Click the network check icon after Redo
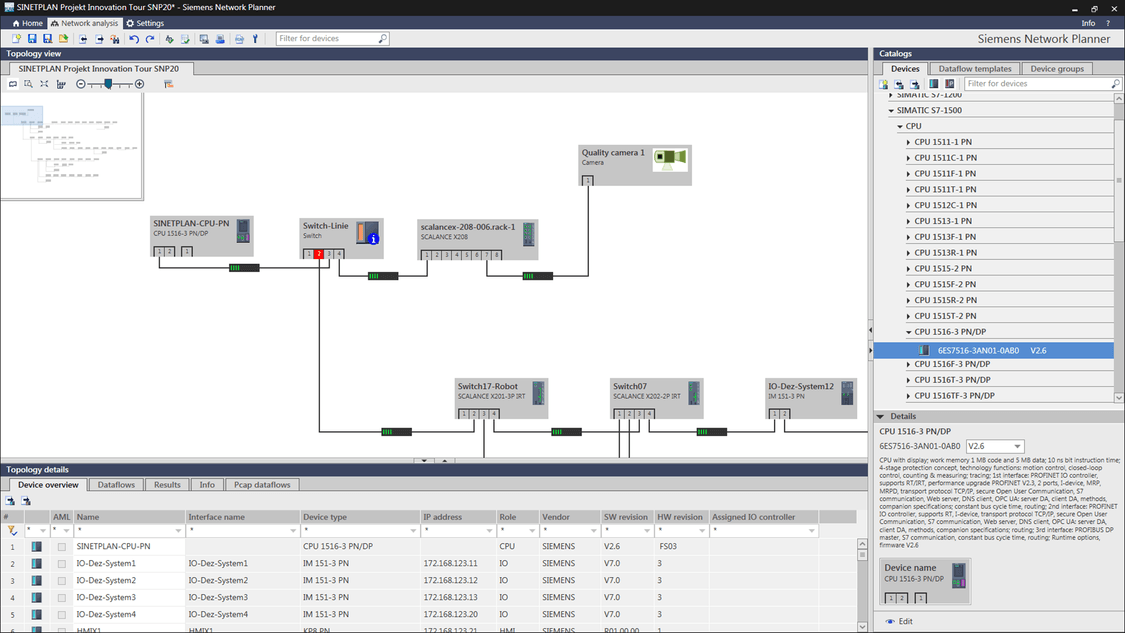 (x=169, y=39)
